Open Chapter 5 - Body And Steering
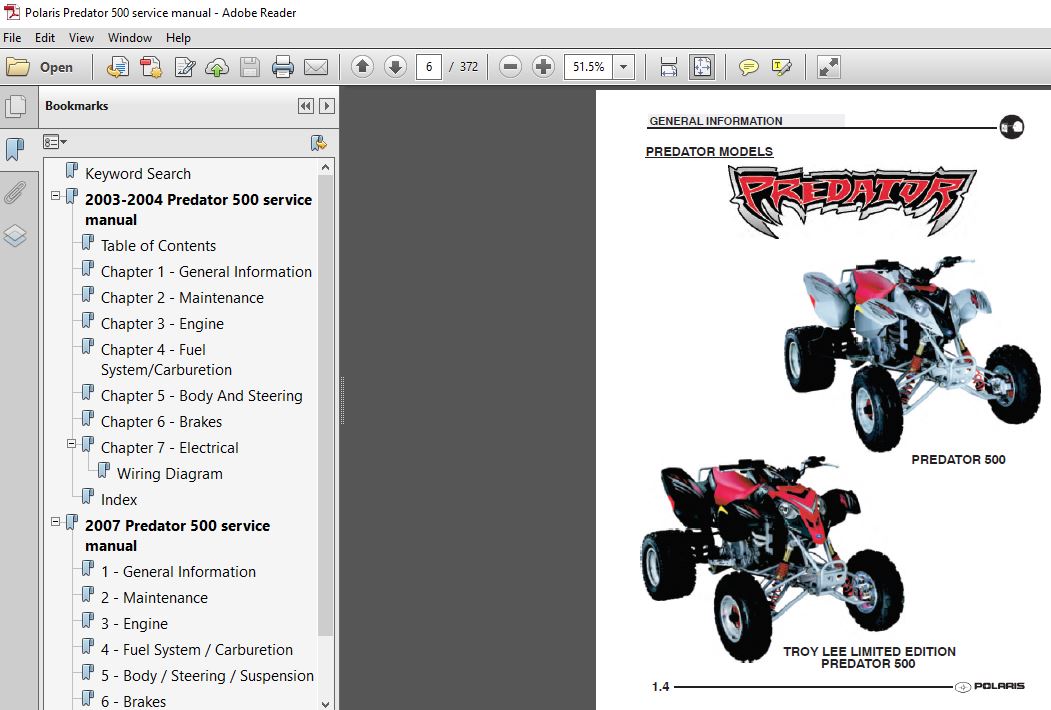The image size is (1051, 710). point(202,396)
